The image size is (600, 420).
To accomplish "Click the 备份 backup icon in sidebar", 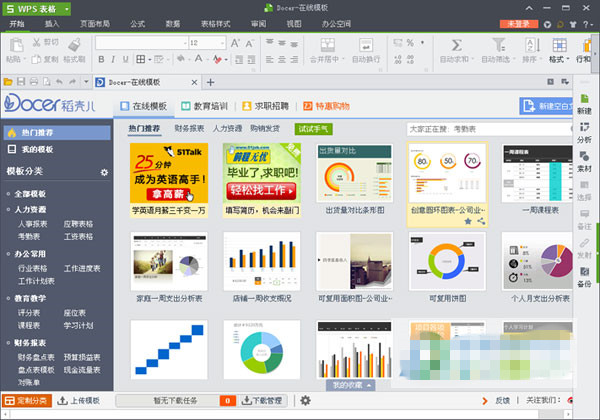I will (x=584, y=278).
